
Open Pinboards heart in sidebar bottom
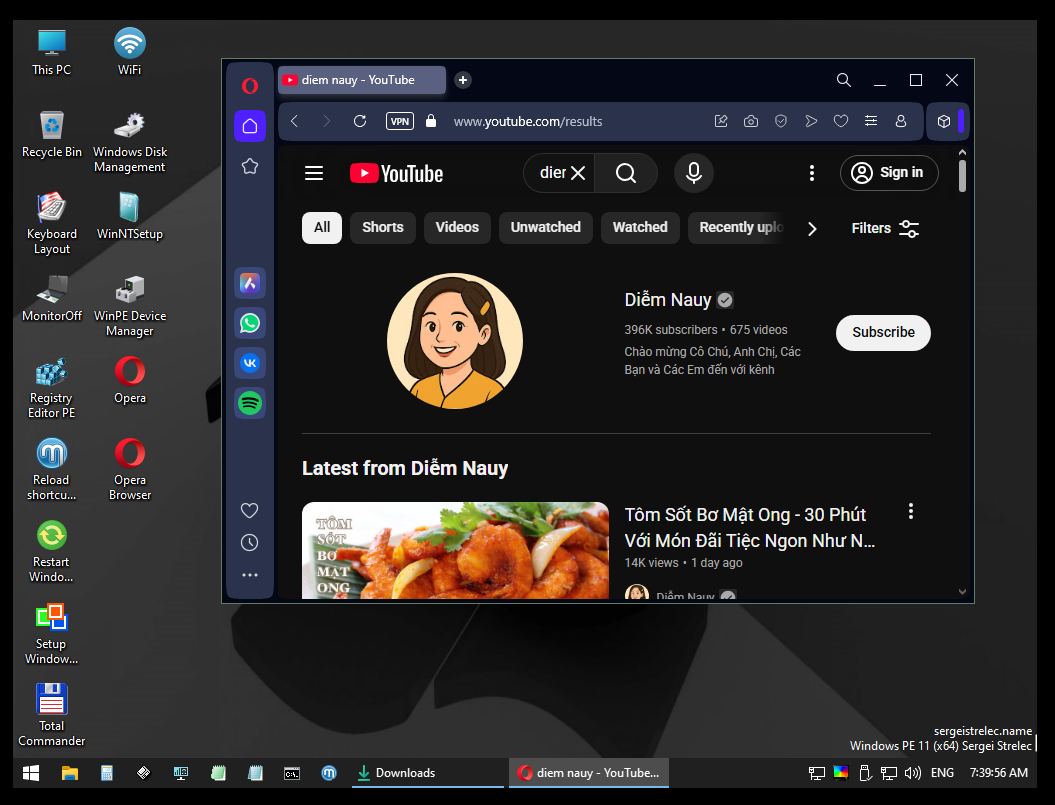point(250,511)
